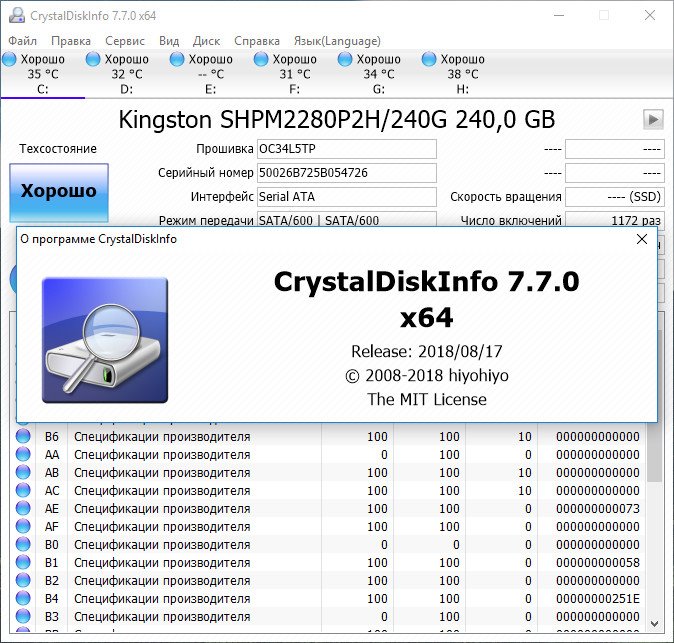Select disk D: with 32 °C
Screen dimensions: 674x643
(126, 74)
